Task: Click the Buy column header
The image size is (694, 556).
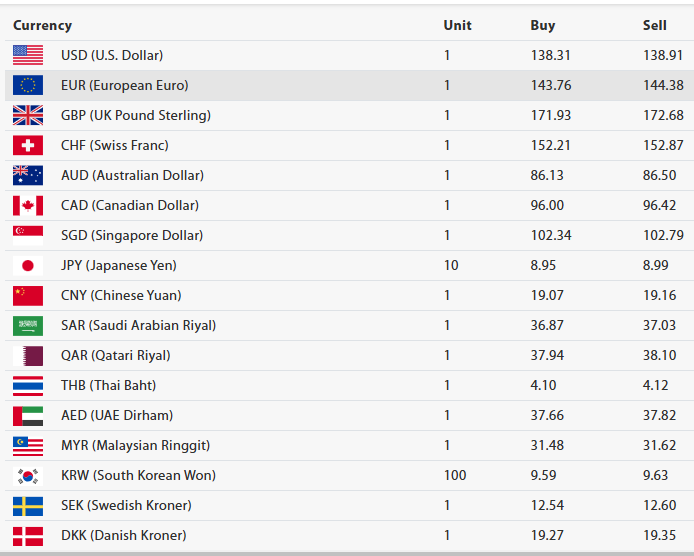Action: point(543,25)
